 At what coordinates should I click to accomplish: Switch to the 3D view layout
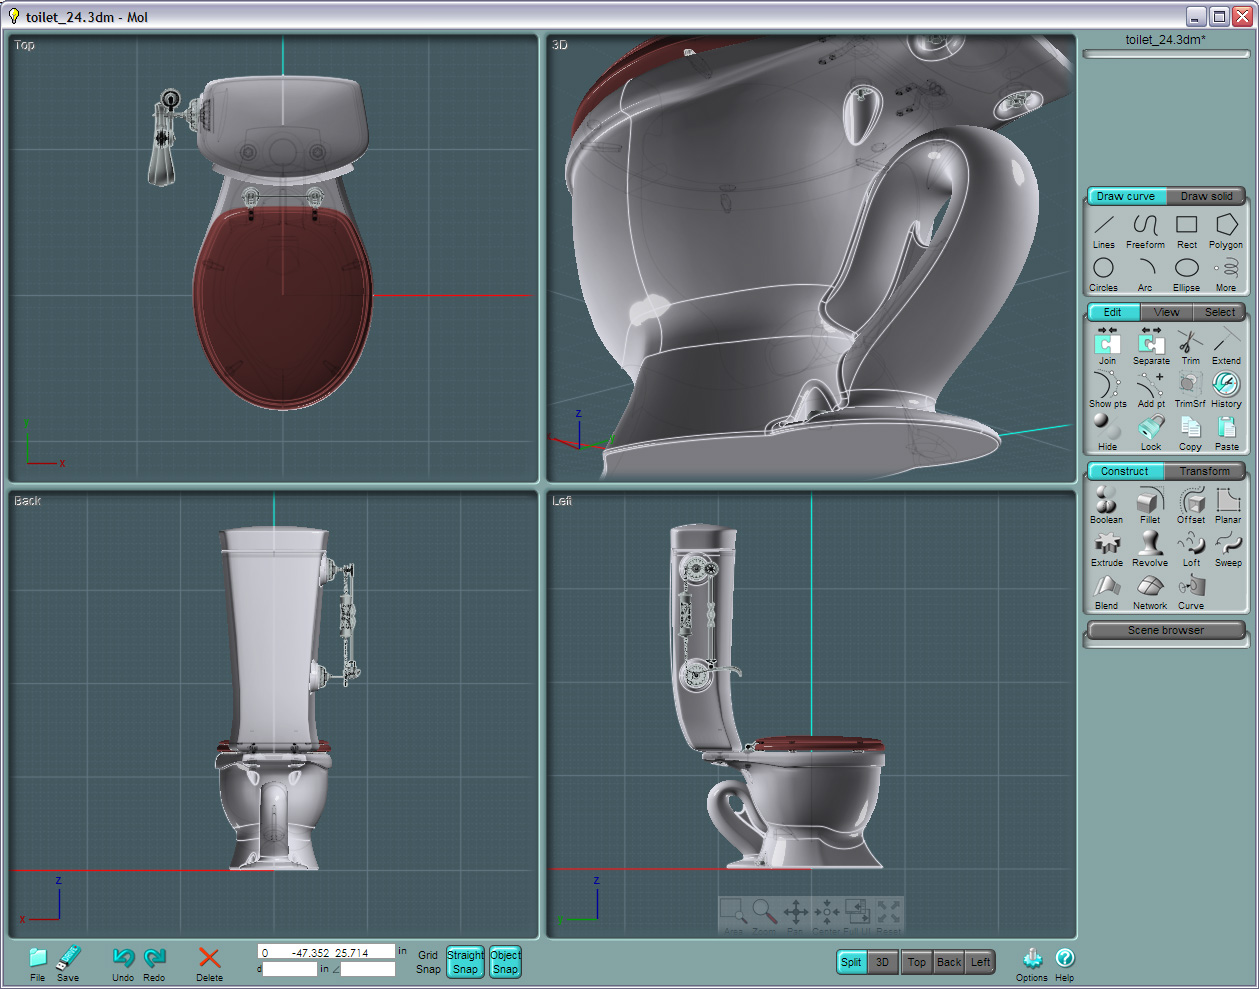882,962
